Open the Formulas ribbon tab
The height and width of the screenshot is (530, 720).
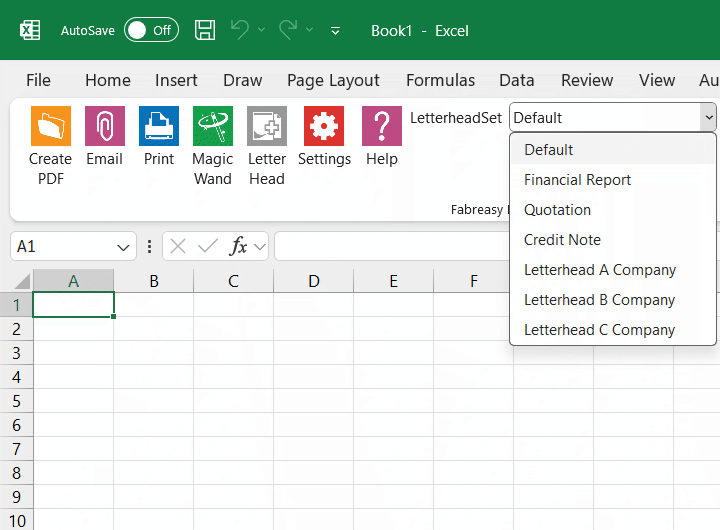pos(440,81)
